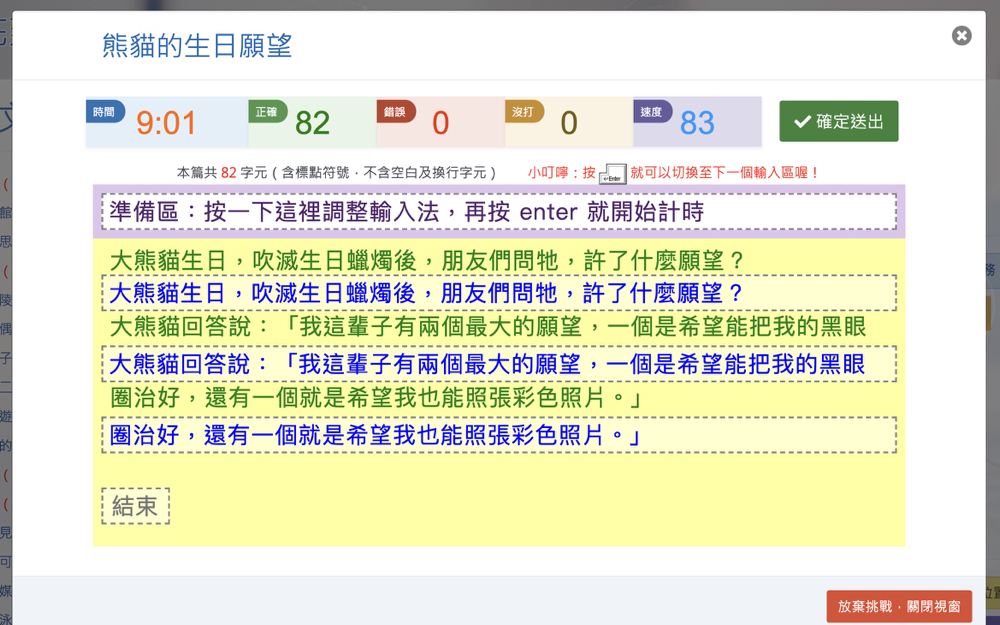The image size is (1000, 625).
Task: Click green reference line 大熊貓生日，吹滅生日蠟燭後
Action: point(427,261)
